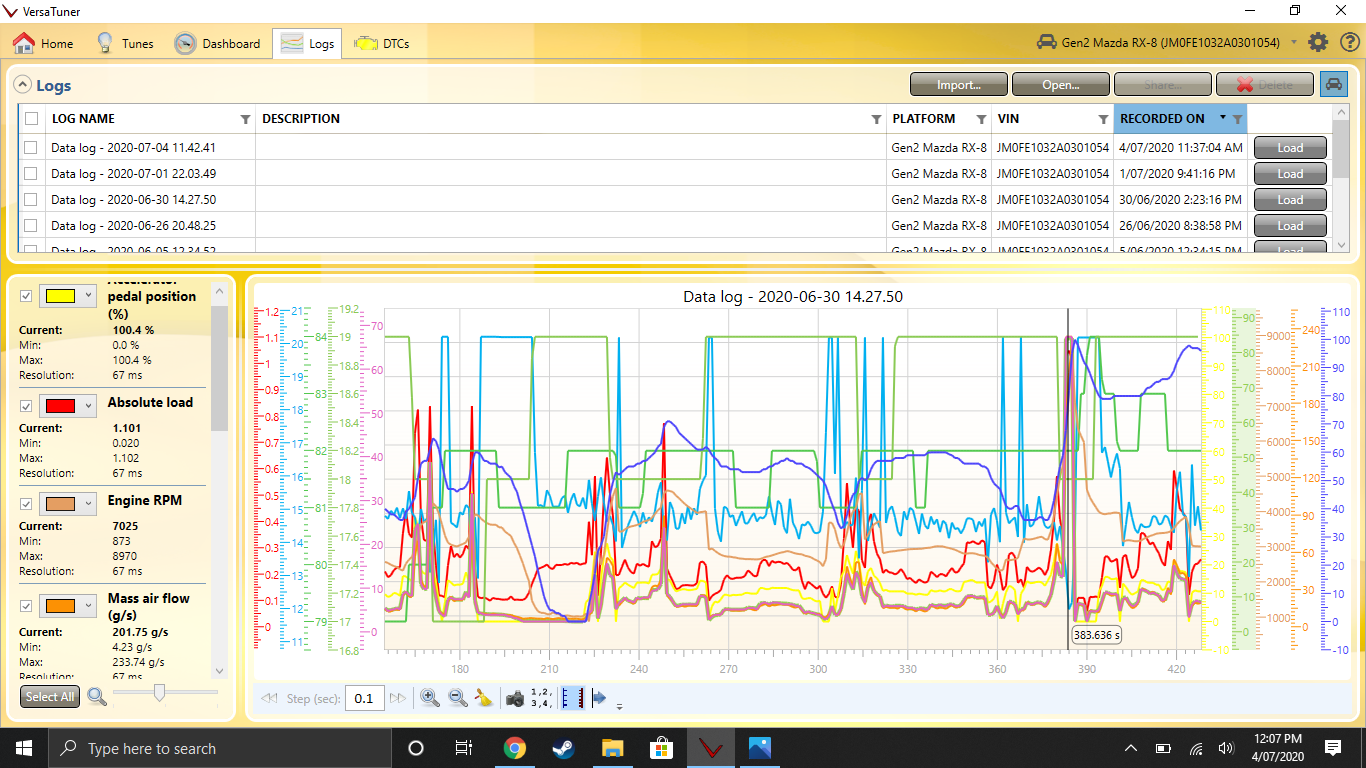Click the volume speaker tray icon

(x=1226, y=748)
